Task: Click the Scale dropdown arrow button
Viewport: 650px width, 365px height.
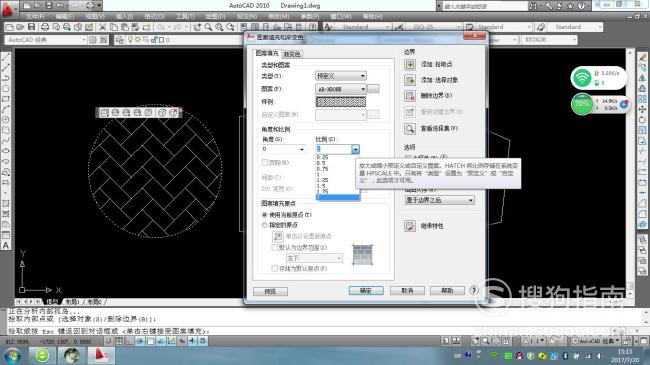Action: click(x=355, y=149)
